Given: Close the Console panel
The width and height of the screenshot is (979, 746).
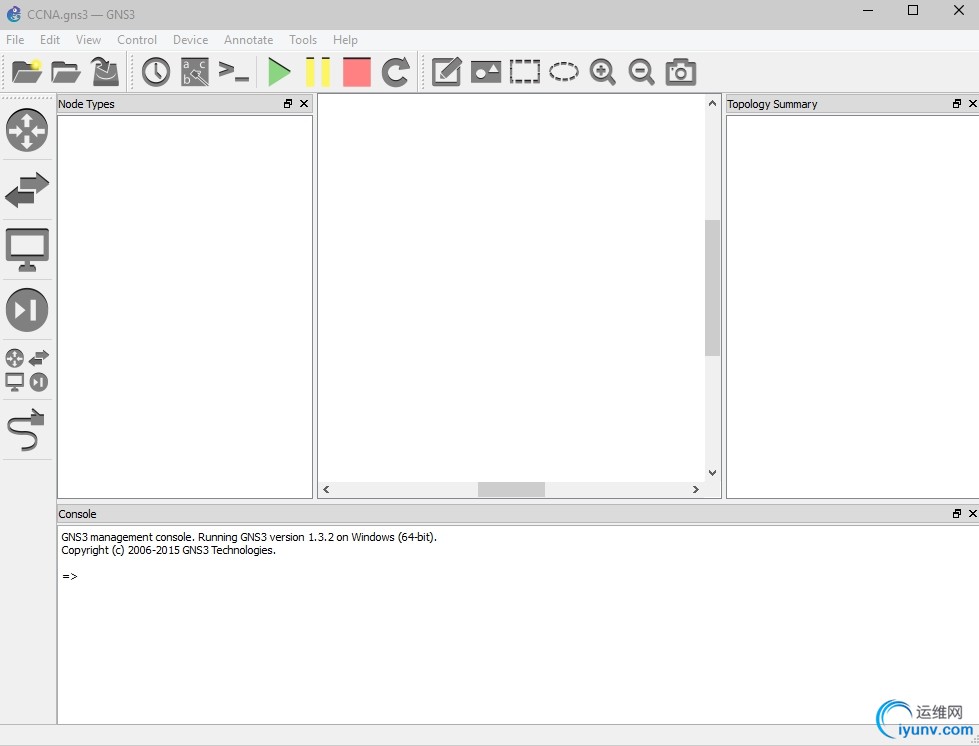Looking at the screenshot, I should [x=973, y=513].
